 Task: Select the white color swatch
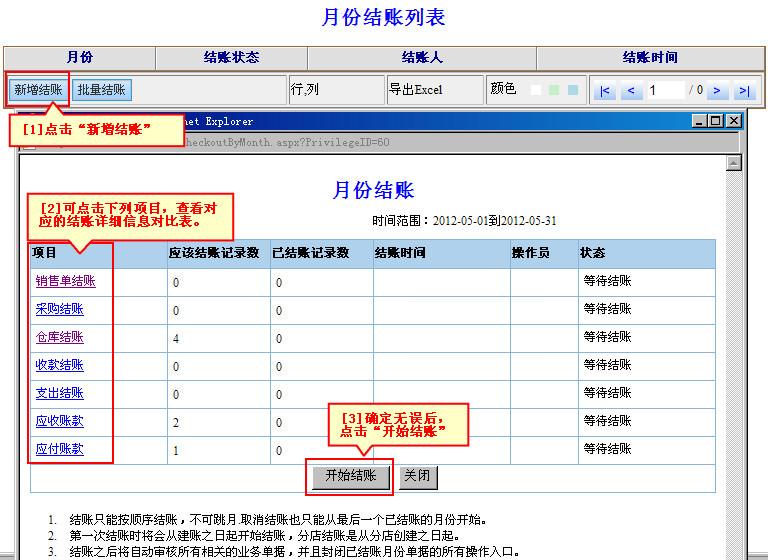(536, 90)
